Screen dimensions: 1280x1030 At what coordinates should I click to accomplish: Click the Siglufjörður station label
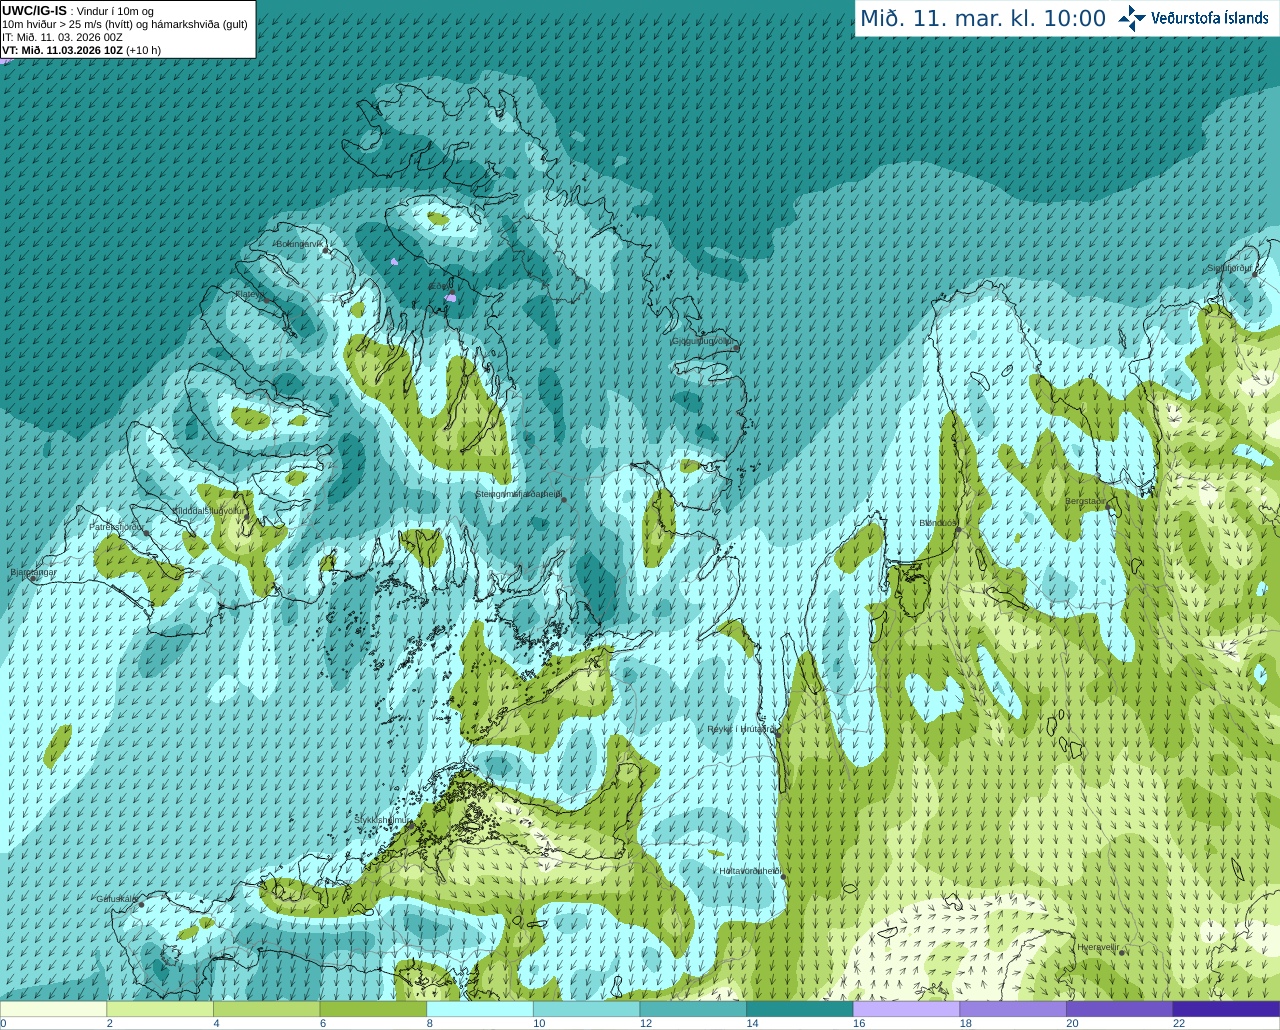(x=1229, y=268)
